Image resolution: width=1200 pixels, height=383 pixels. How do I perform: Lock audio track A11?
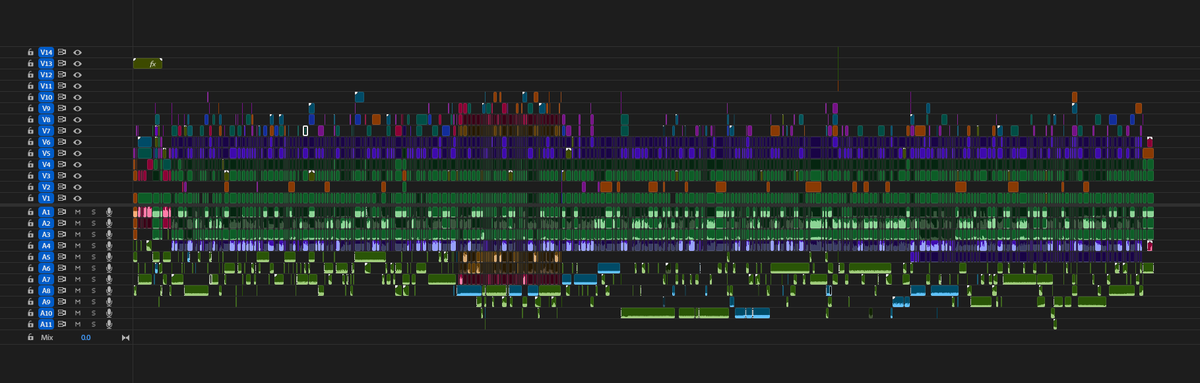(31, 324)
